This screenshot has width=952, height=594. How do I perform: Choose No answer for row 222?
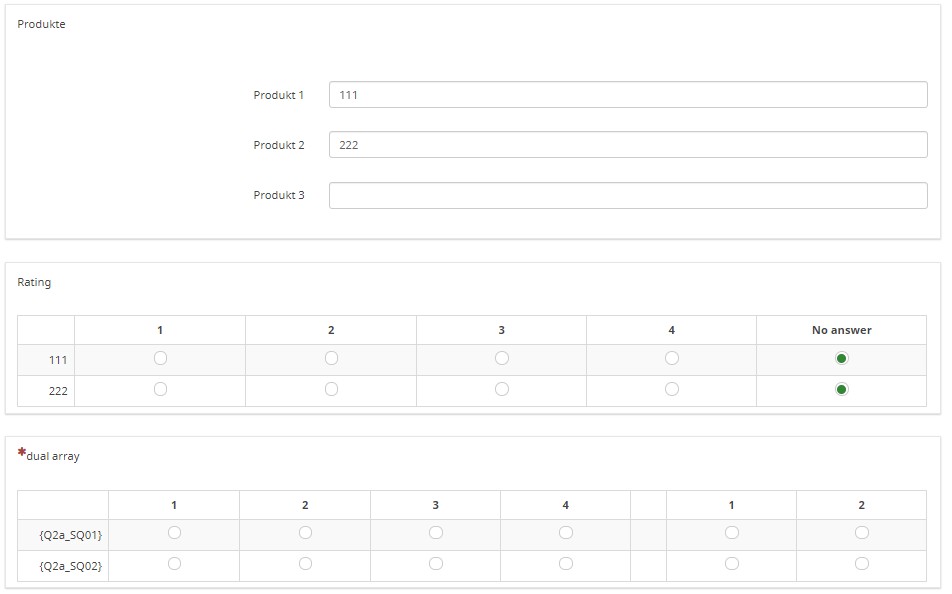(842, 389)
